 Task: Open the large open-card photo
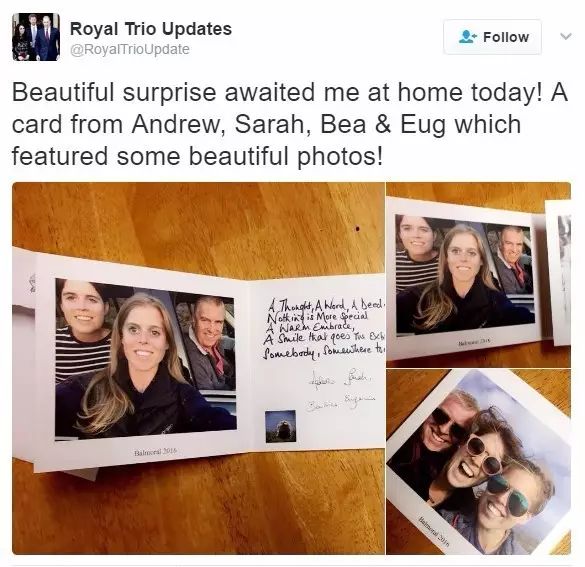tap(198, 368)
